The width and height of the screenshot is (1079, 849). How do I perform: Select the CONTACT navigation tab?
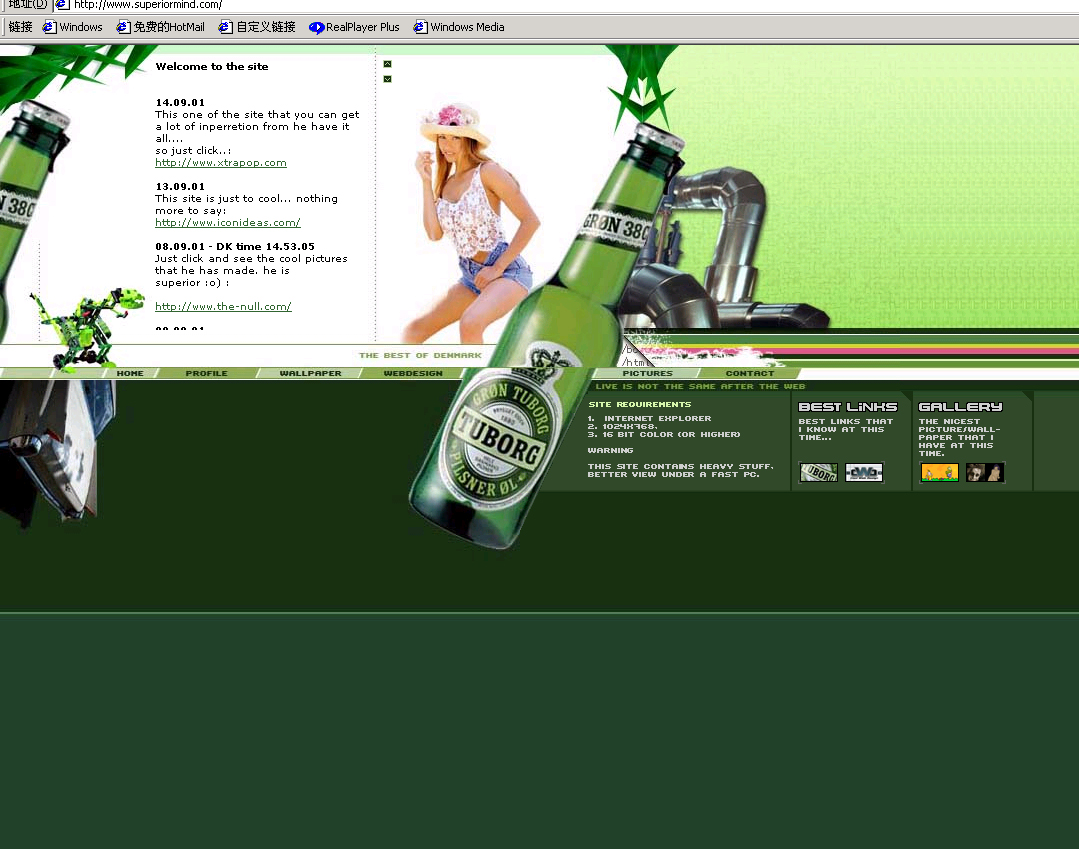tap(749, 373)
